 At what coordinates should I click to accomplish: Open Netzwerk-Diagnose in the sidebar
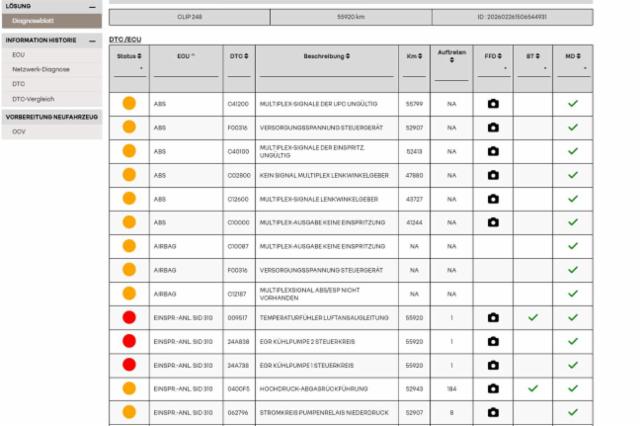39,70
